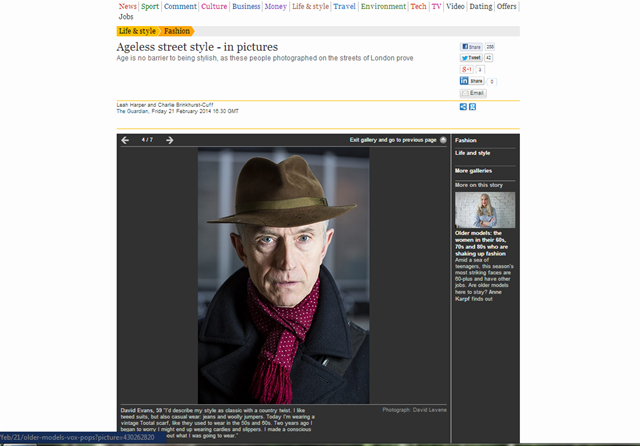Select the Fashion breadcrumb tab
Image resolution: width=640 pixels, height=446 pixels.
pyautogui.click(x=177, y=31)
